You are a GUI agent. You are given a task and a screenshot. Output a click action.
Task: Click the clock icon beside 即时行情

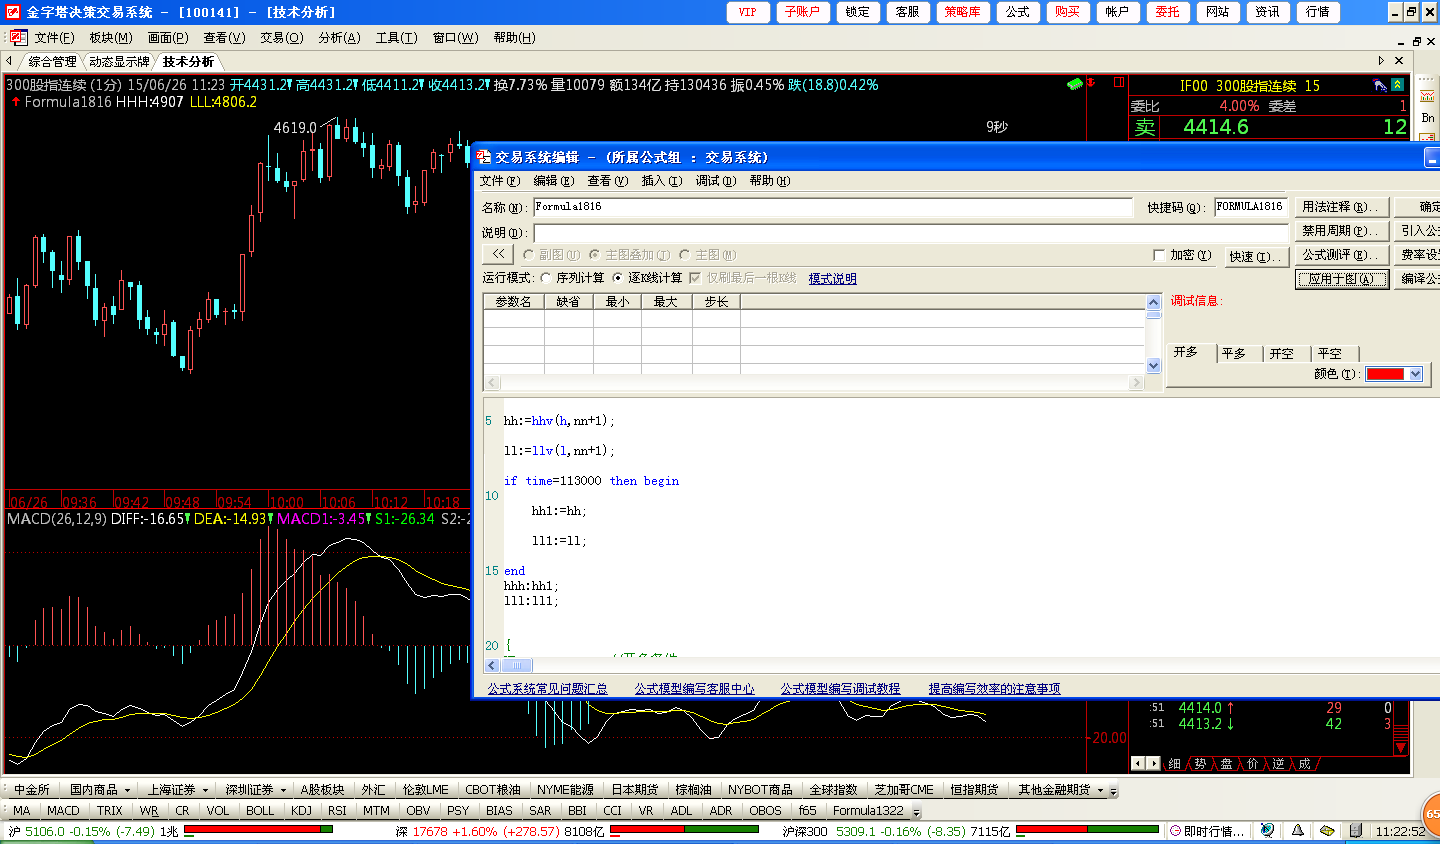click(1176, 831)
